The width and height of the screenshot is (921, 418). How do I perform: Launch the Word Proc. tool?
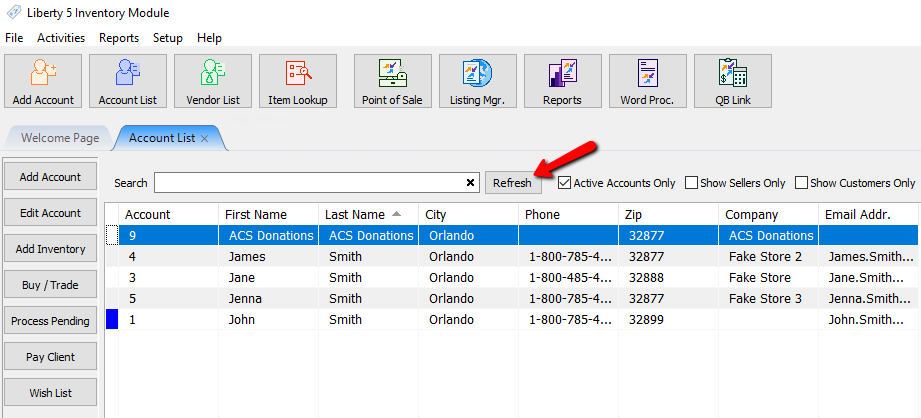coord(647,81)
